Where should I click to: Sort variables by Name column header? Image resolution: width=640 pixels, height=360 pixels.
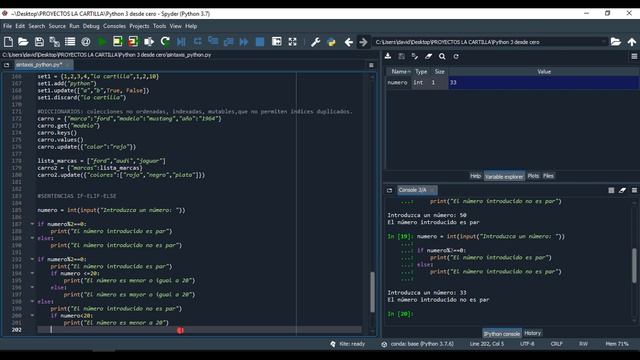(x=400, y=71)
